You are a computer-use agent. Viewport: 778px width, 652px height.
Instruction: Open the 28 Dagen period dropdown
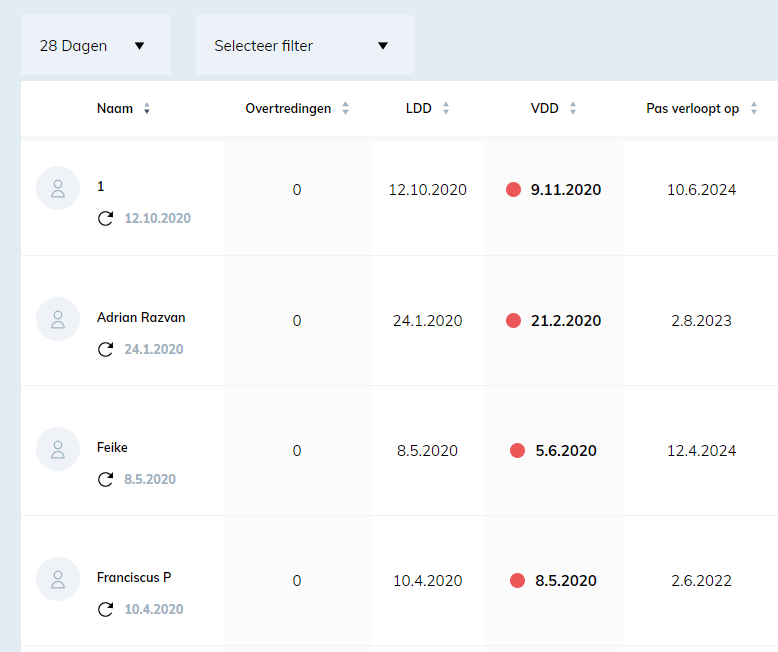click(95, 45)
